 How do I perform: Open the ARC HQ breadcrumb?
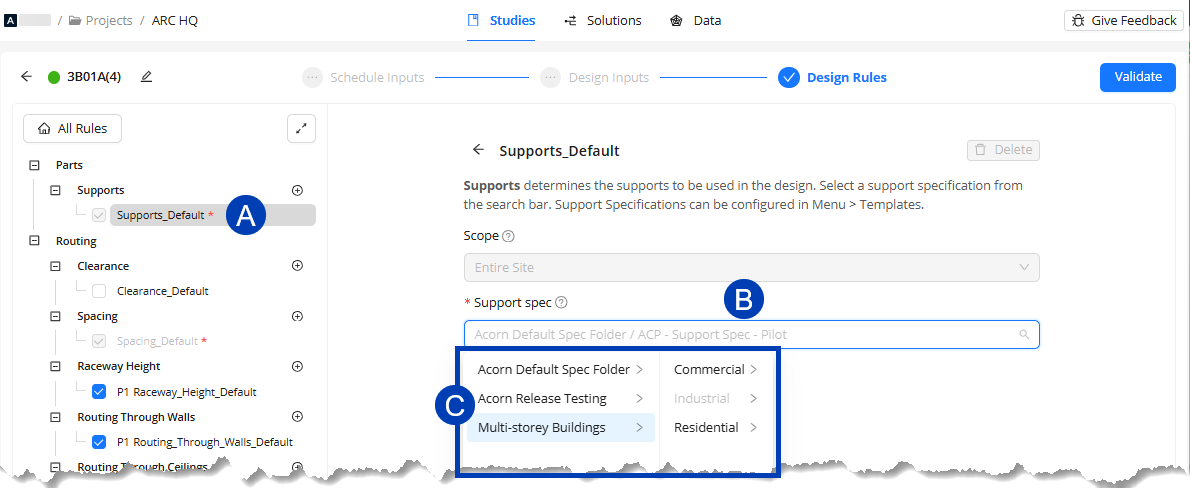click(175, 20)
